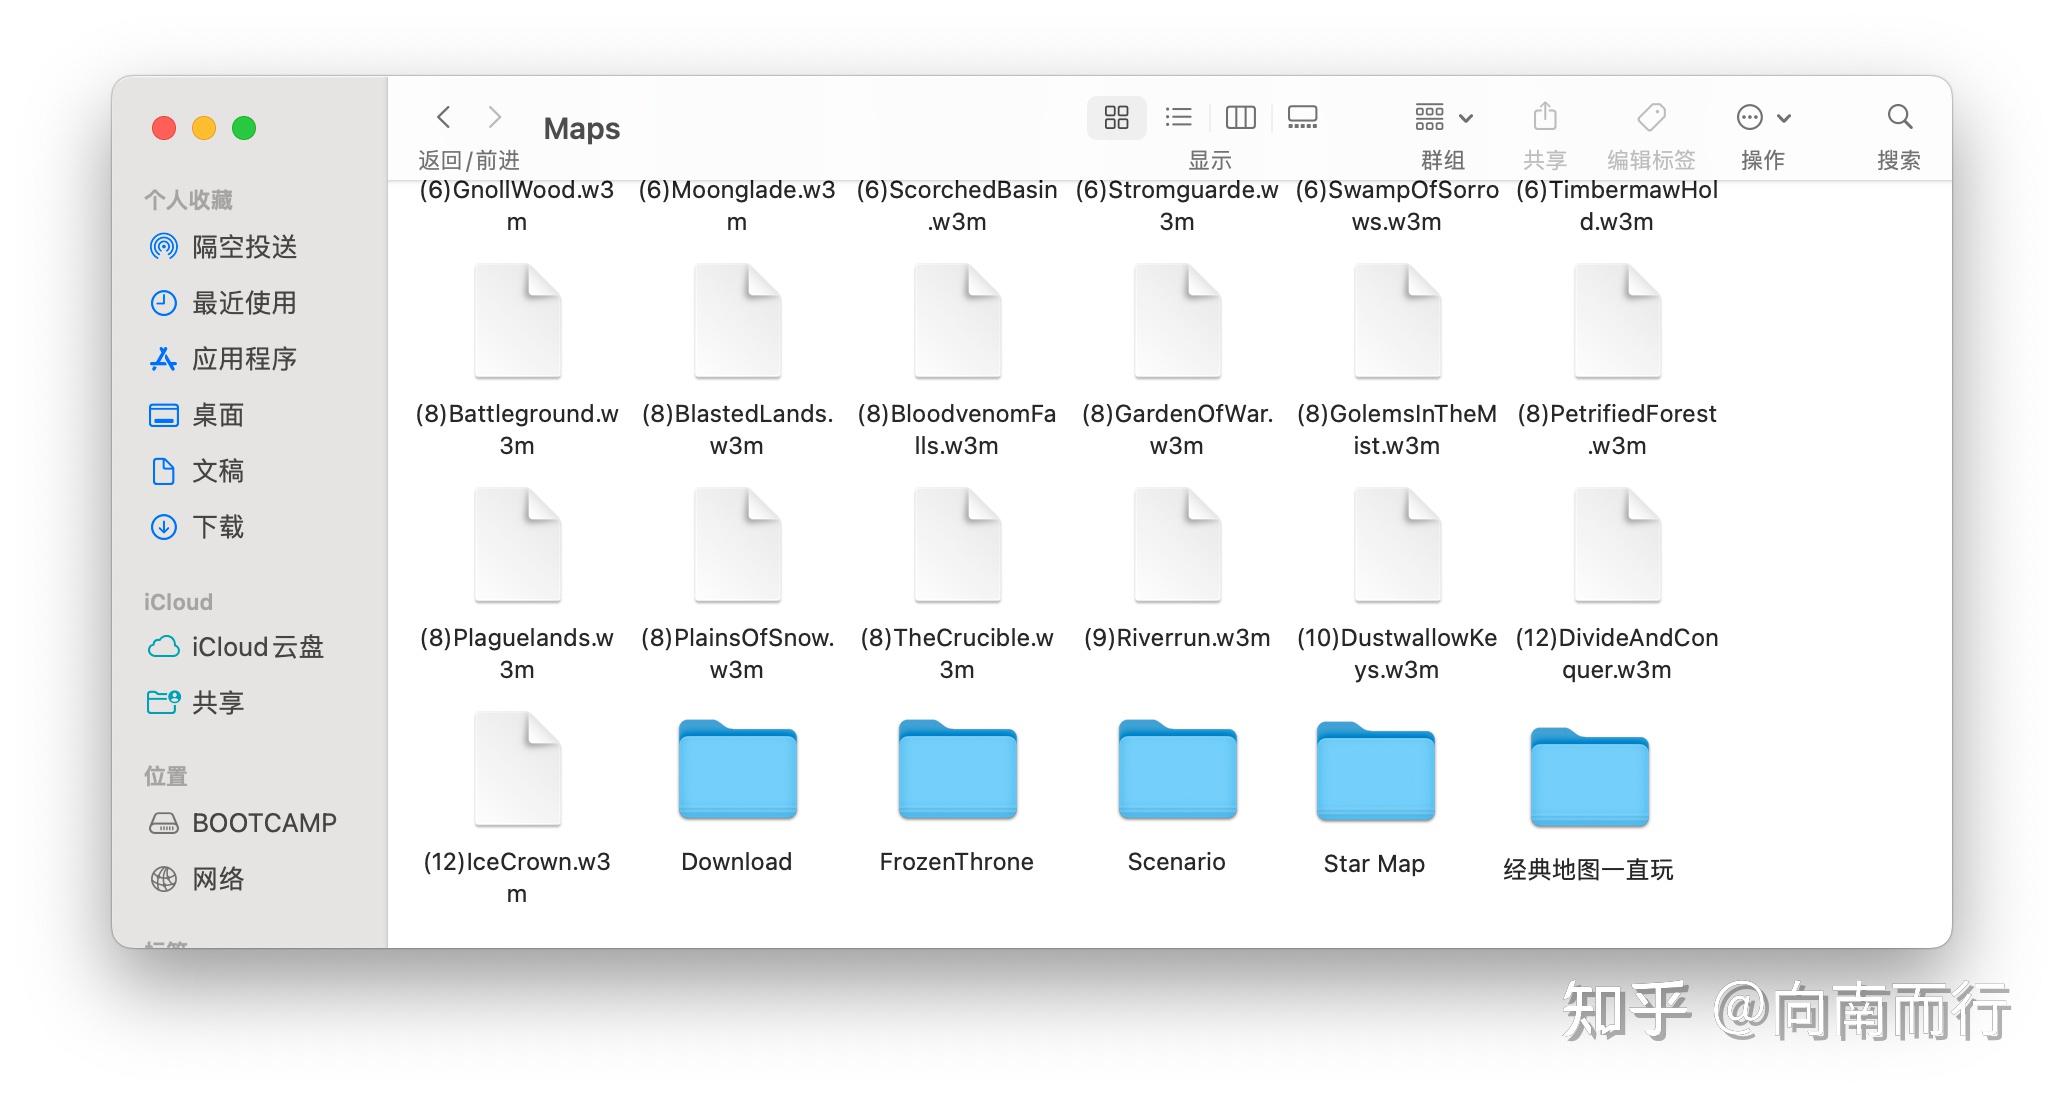Viewport: 2064px width, 1096px height.
Task: Click the 共享 share icon in the toolbar
Action: (x=1544, y=117)
